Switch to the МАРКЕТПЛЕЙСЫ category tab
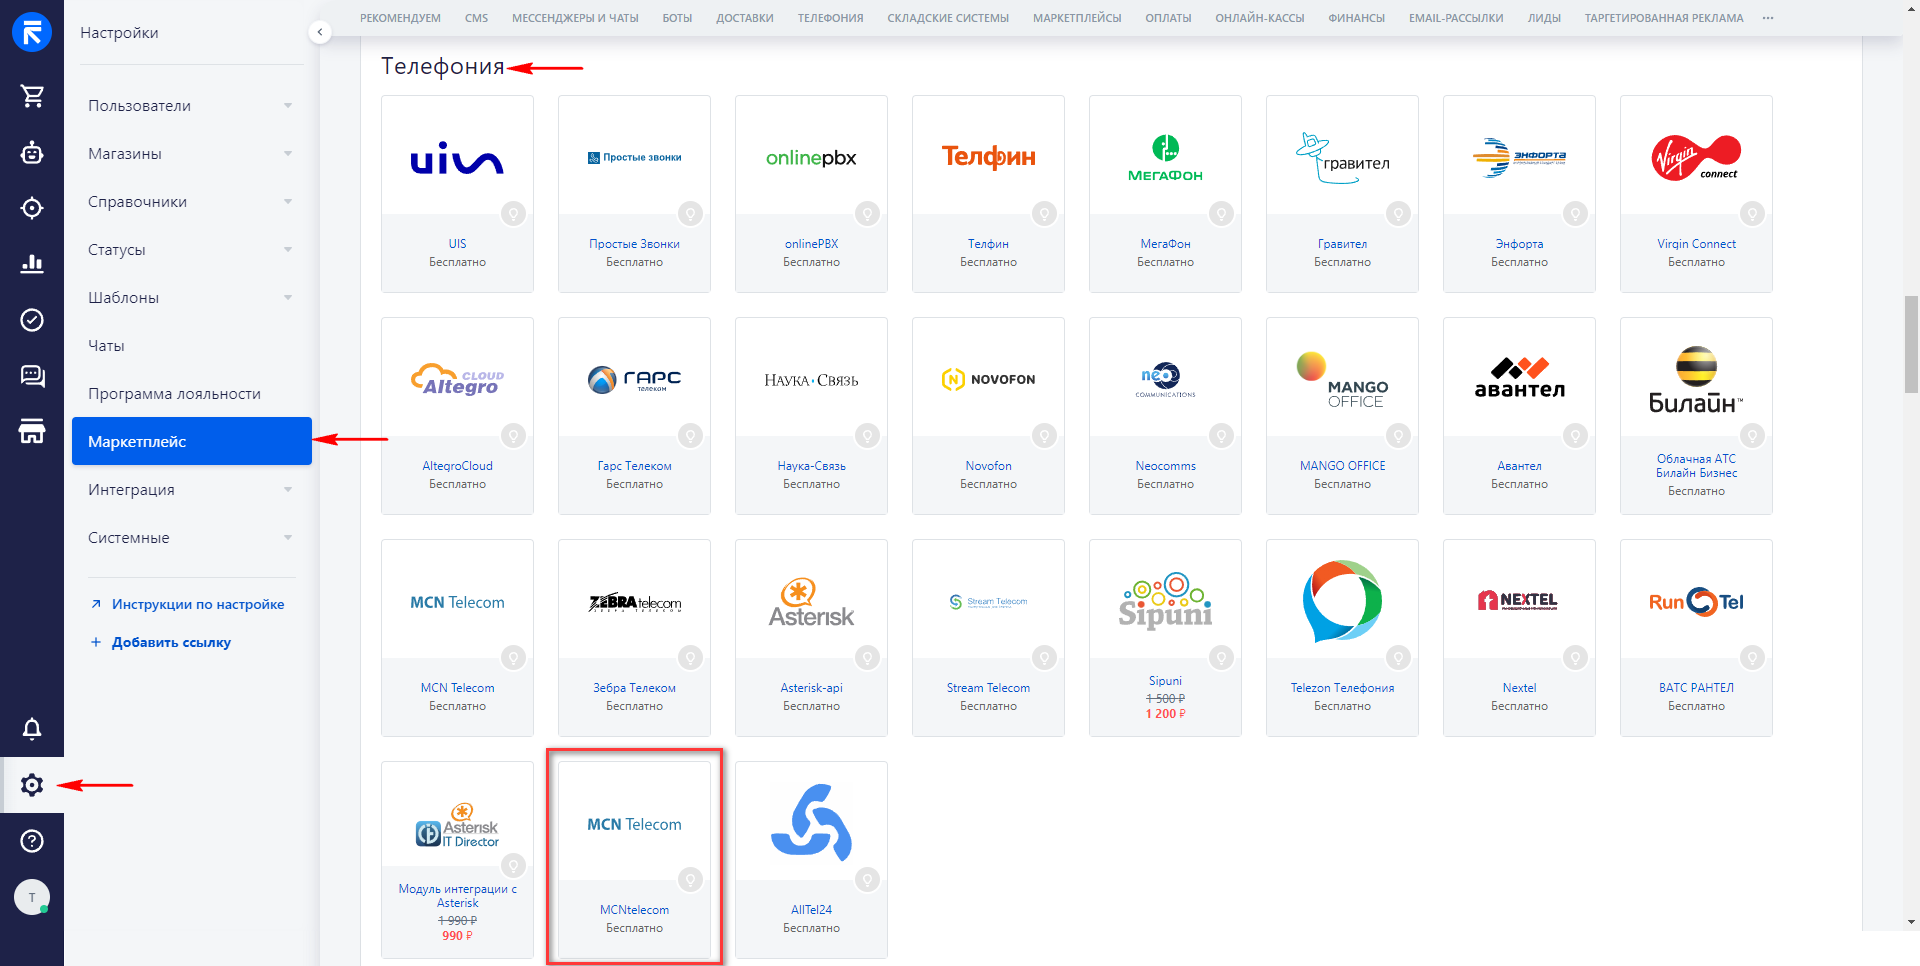This screenshot has width=1920, height=966. 1077,18
